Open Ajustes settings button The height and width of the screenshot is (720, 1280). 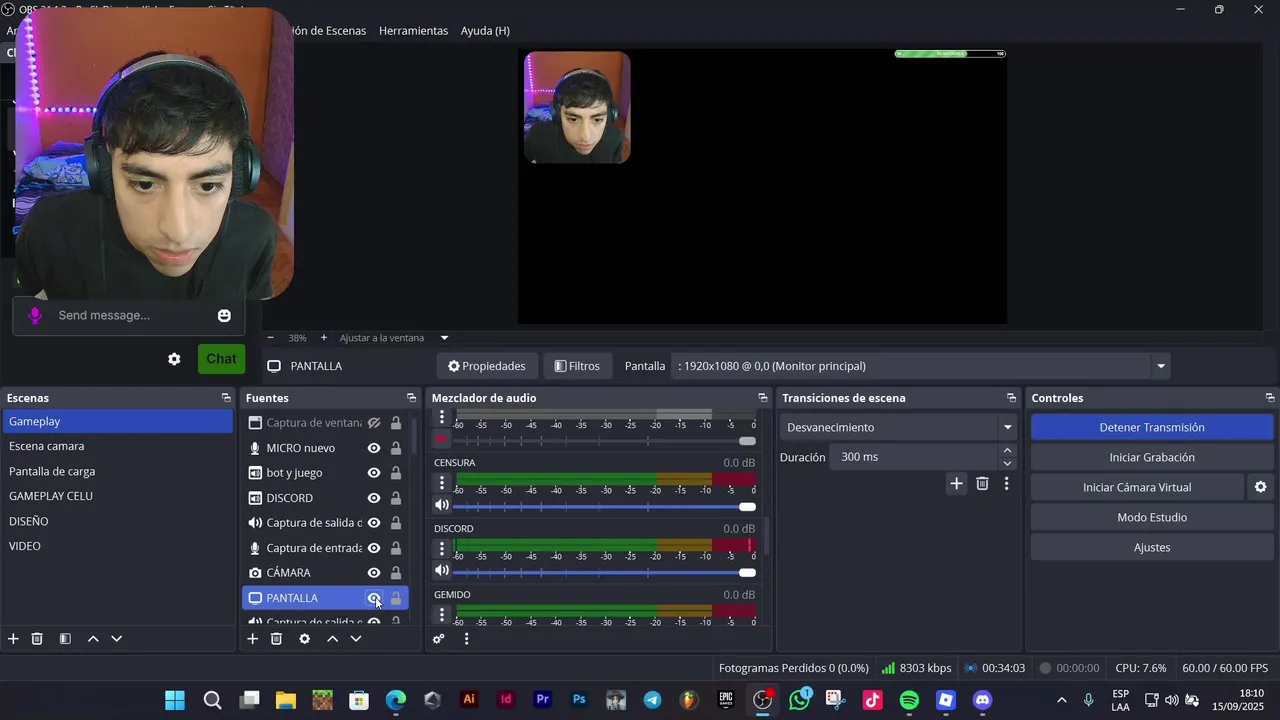pos(1152,547)
